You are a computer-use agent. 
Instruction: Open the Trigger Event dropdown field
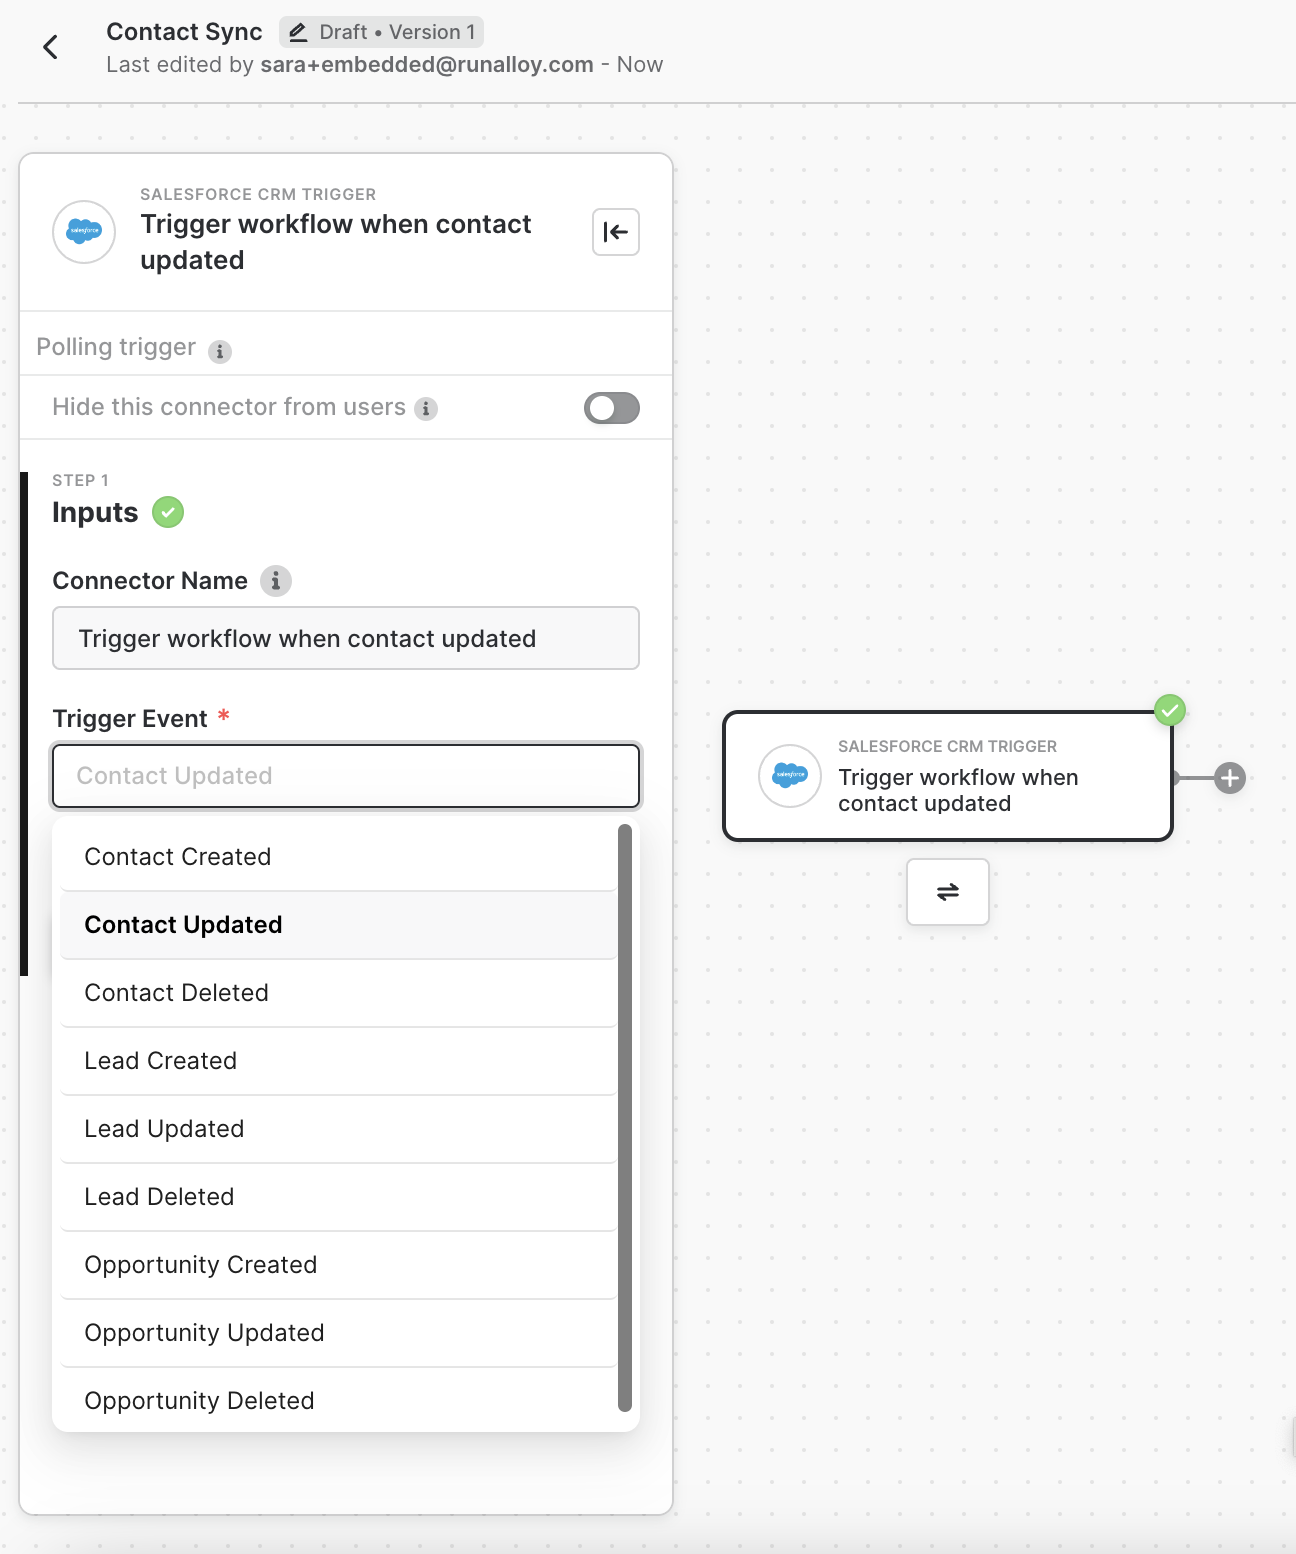(x=346, y=776)
